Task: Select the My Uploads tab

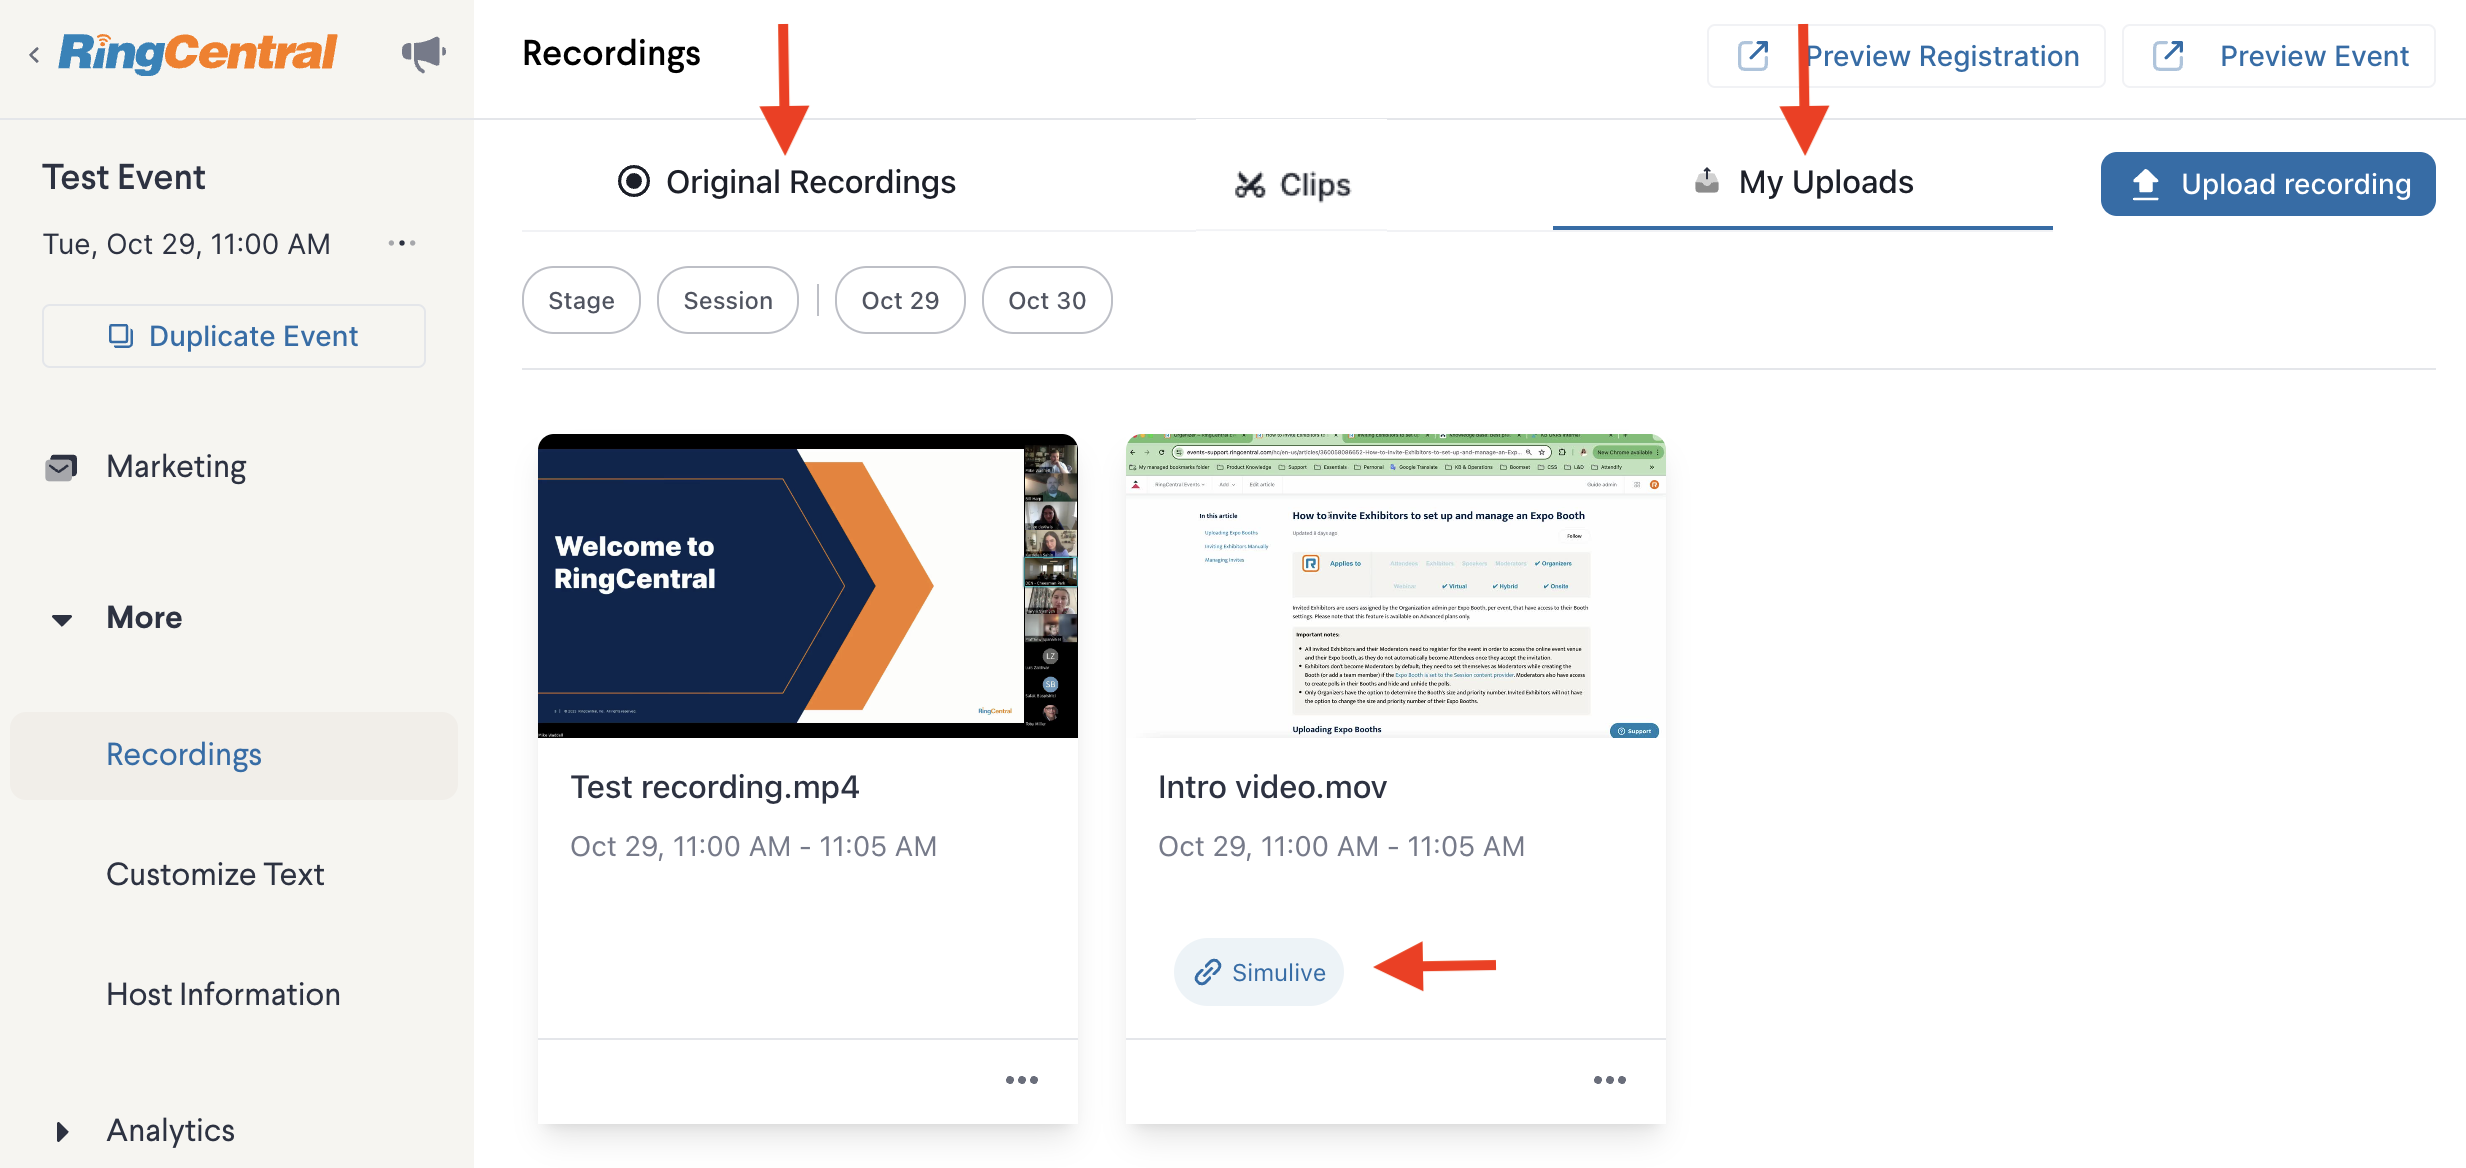Action: coord(1803,182)
